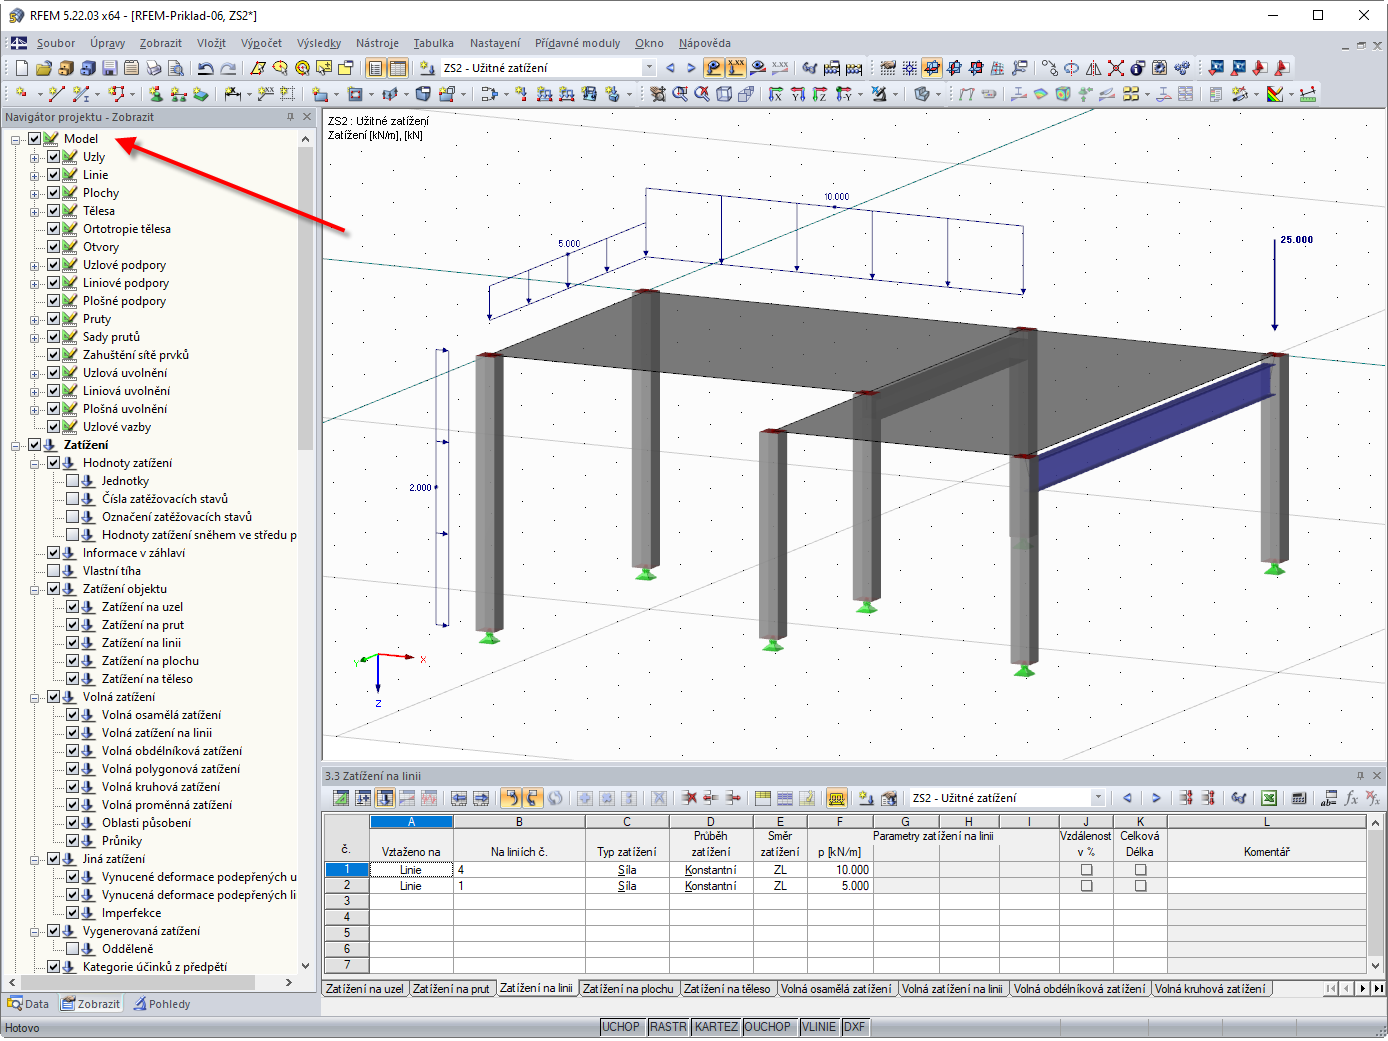1388x1041 pixels.
Task: Click the new line tool icon
Action: pos(56,94)
